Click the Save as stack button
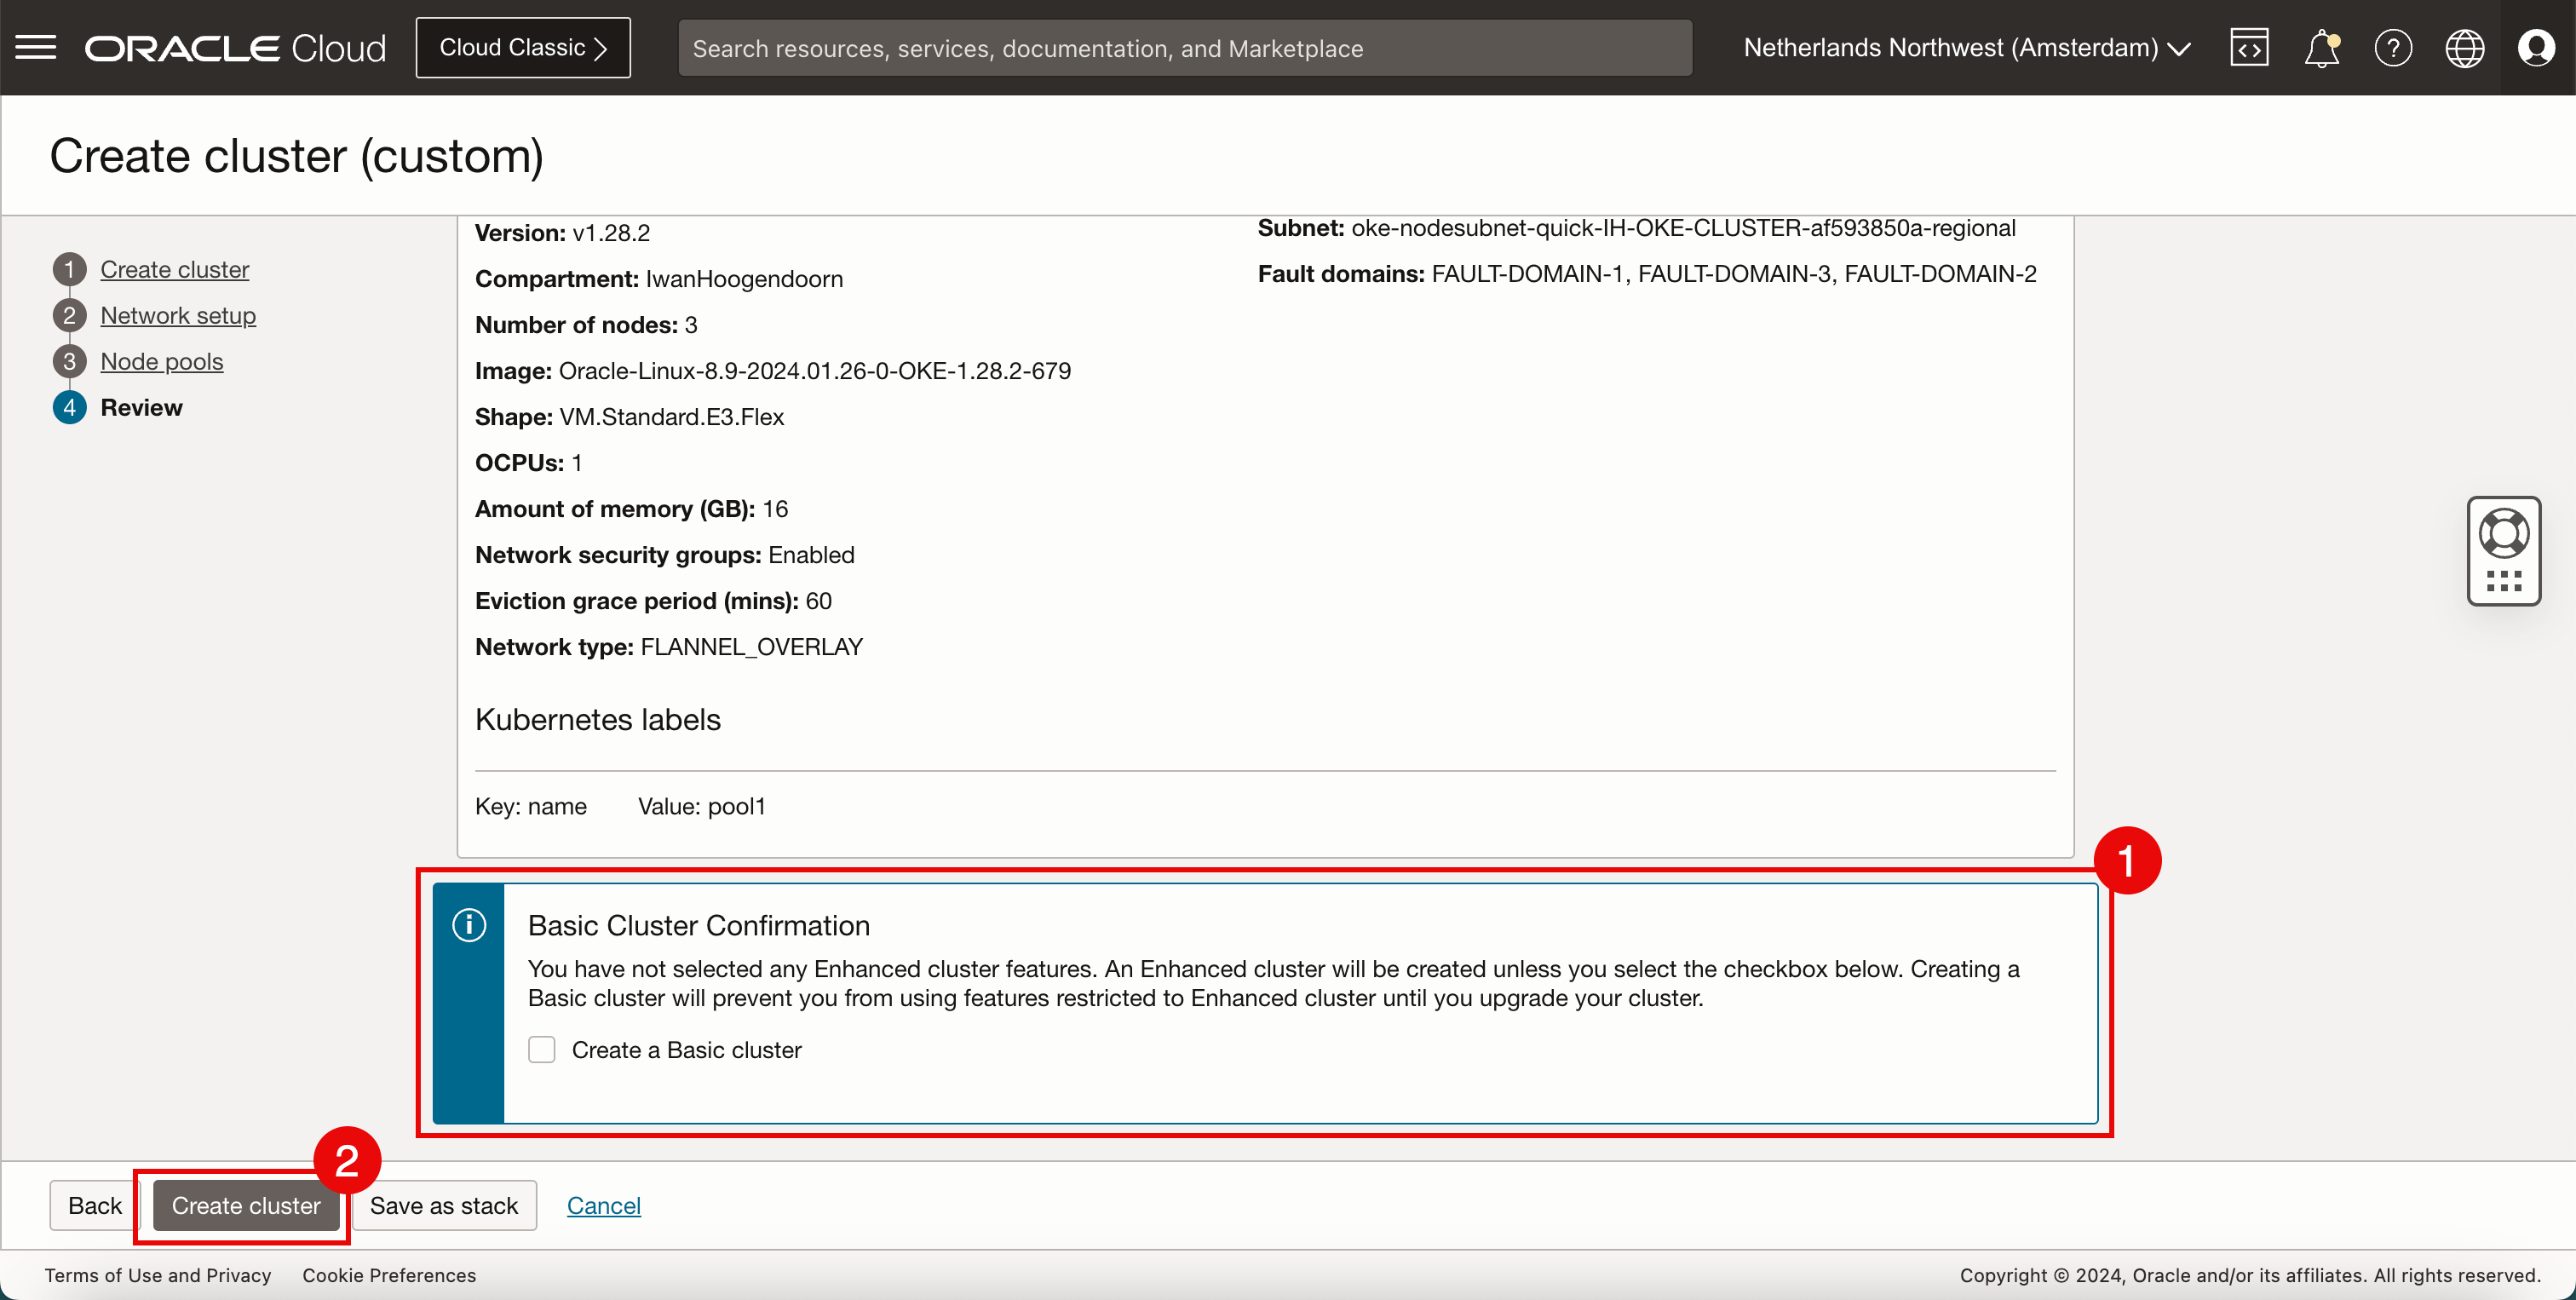Viewport: 2576px width, 1300px height. click(x=444, y=1205)
